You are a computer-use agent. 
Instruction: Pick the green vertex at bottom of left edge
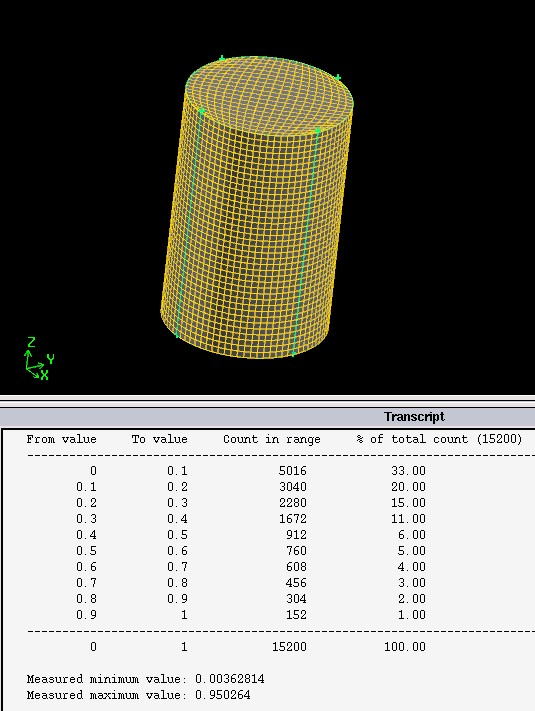(176, 335)
